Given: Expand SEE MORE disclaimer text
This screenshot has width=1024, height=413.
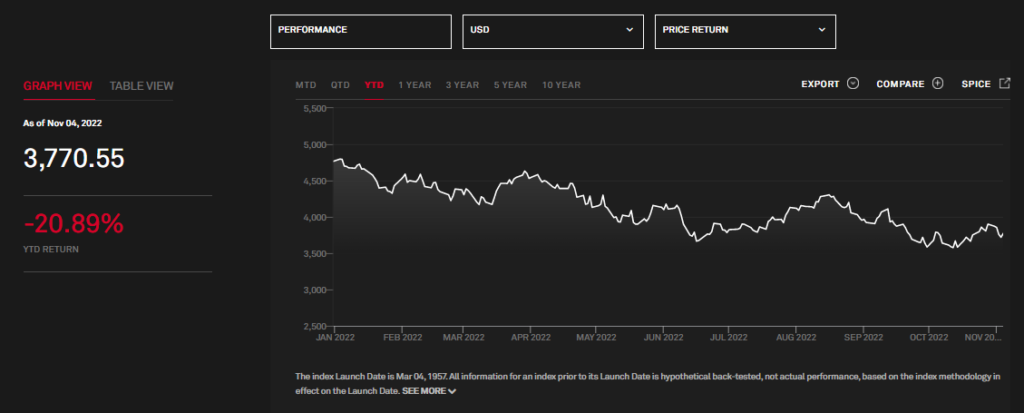Looking at the screenshot, I should point(429,391).
